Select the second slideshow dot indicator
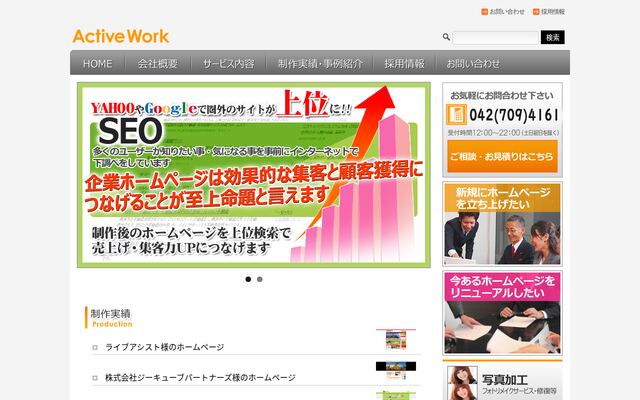 click(x=260, y=279)
